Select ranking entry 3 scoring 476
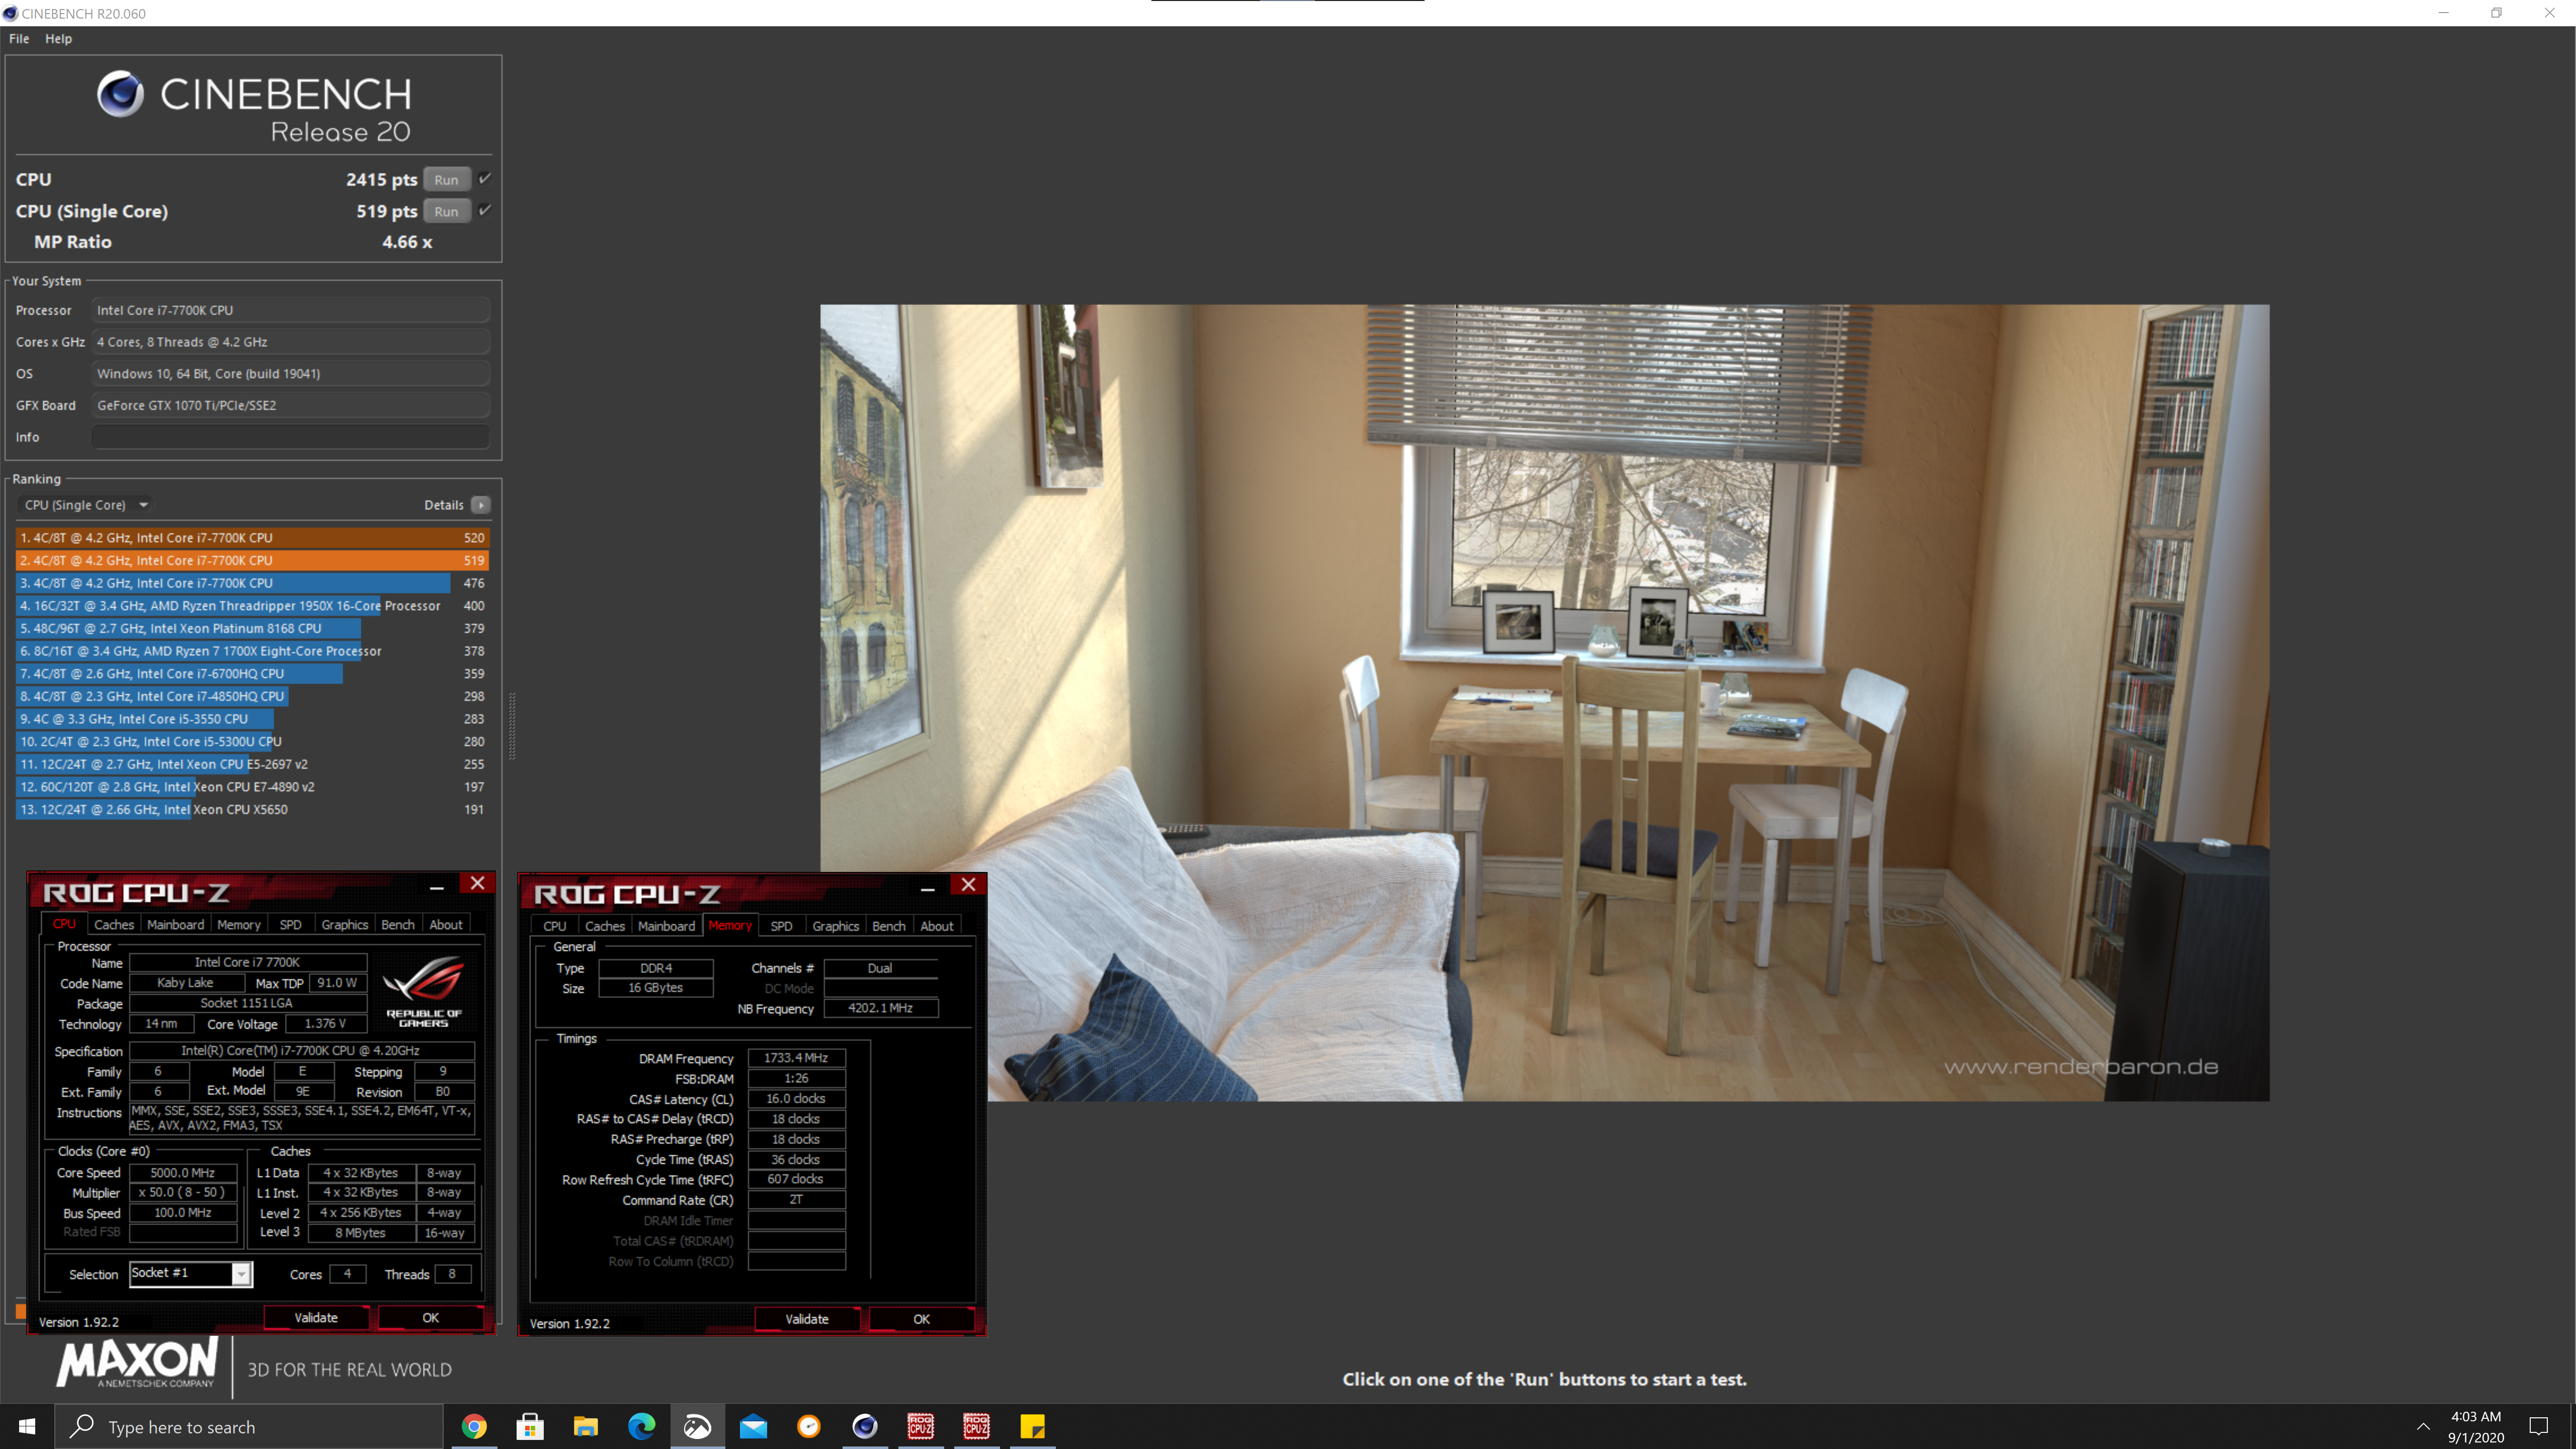The height and width of the screenshot is (1449, 2576). click(252, 583)
